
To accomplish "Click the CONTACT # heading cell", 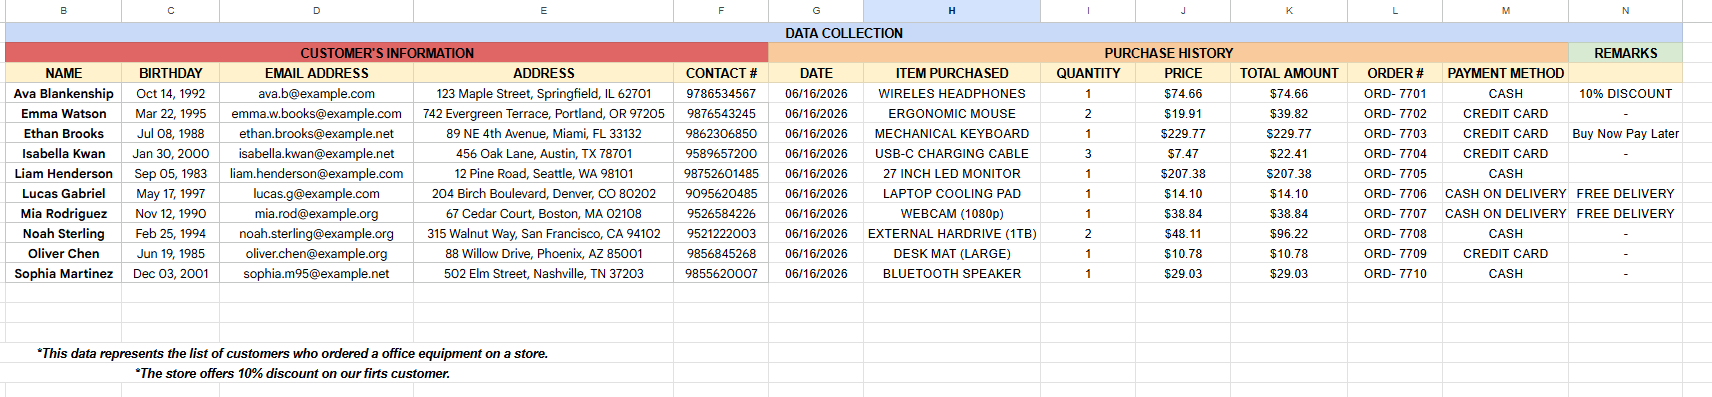I will point(721,73).
